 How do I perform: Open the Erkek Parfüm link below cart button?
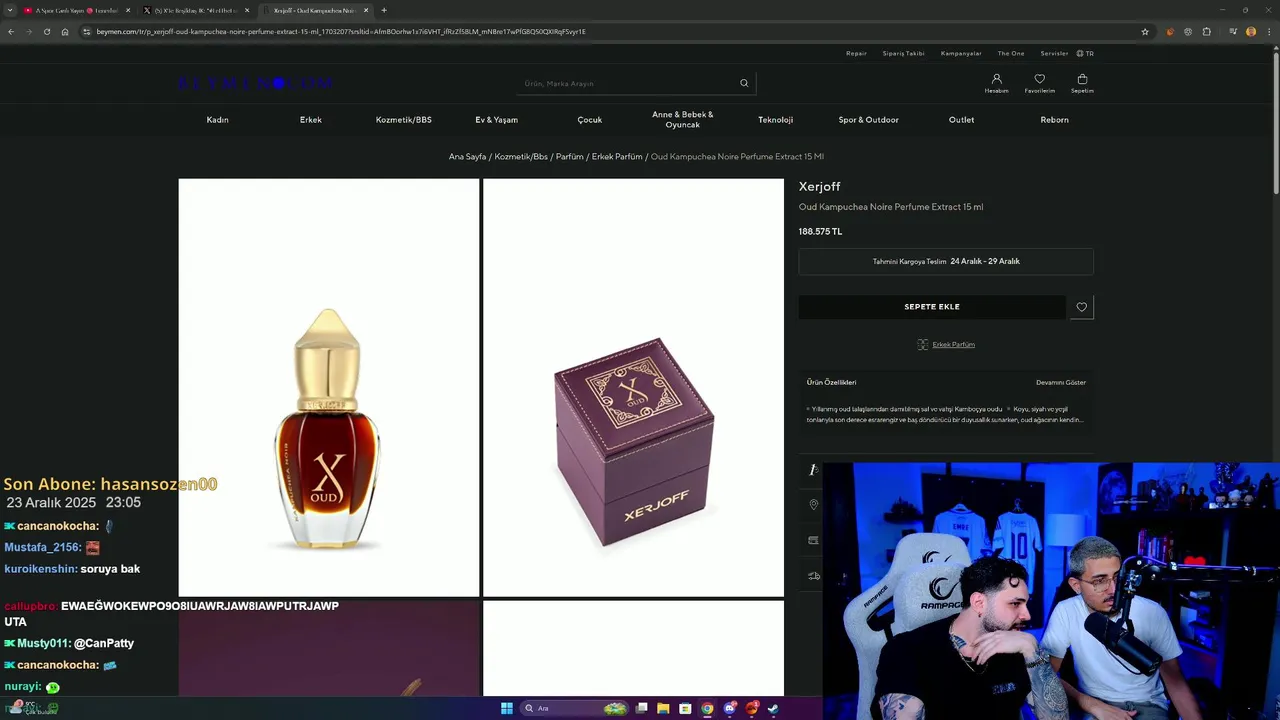953,344
